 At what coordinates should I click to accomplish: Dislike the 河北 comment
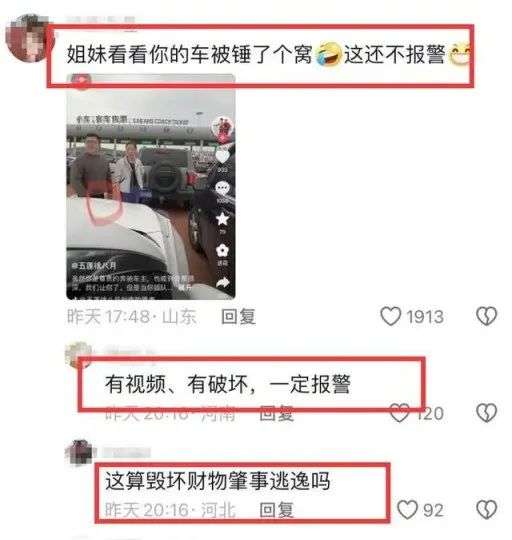click(x=486, y=509)
